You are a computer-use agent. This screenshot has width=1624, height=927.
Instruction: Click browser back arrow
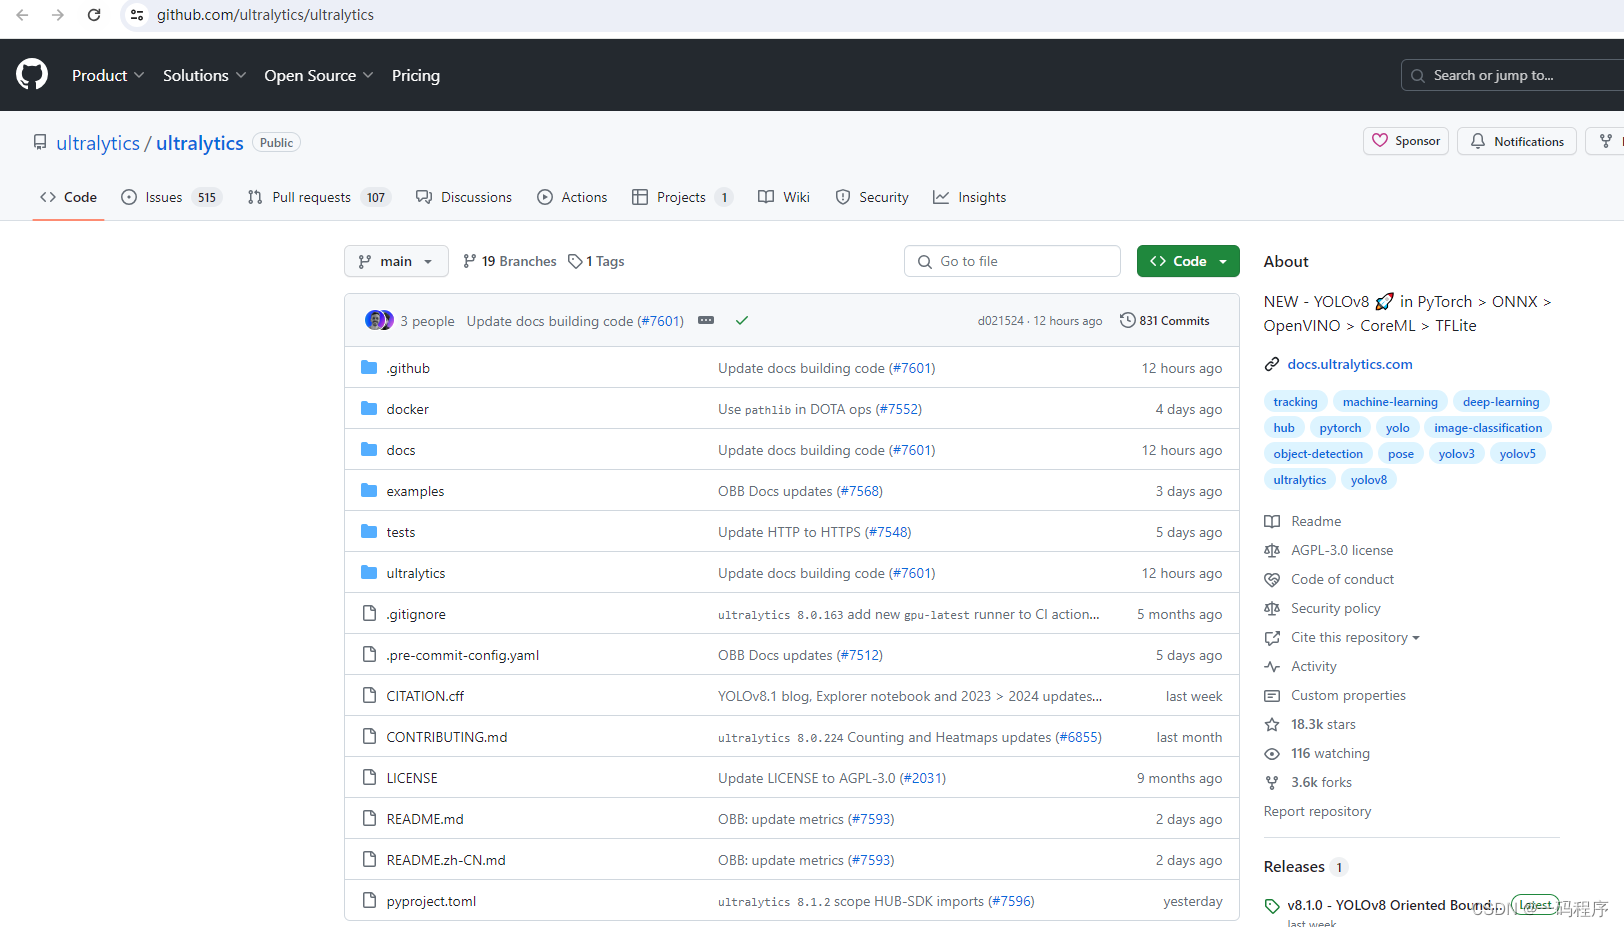[22, 15]
